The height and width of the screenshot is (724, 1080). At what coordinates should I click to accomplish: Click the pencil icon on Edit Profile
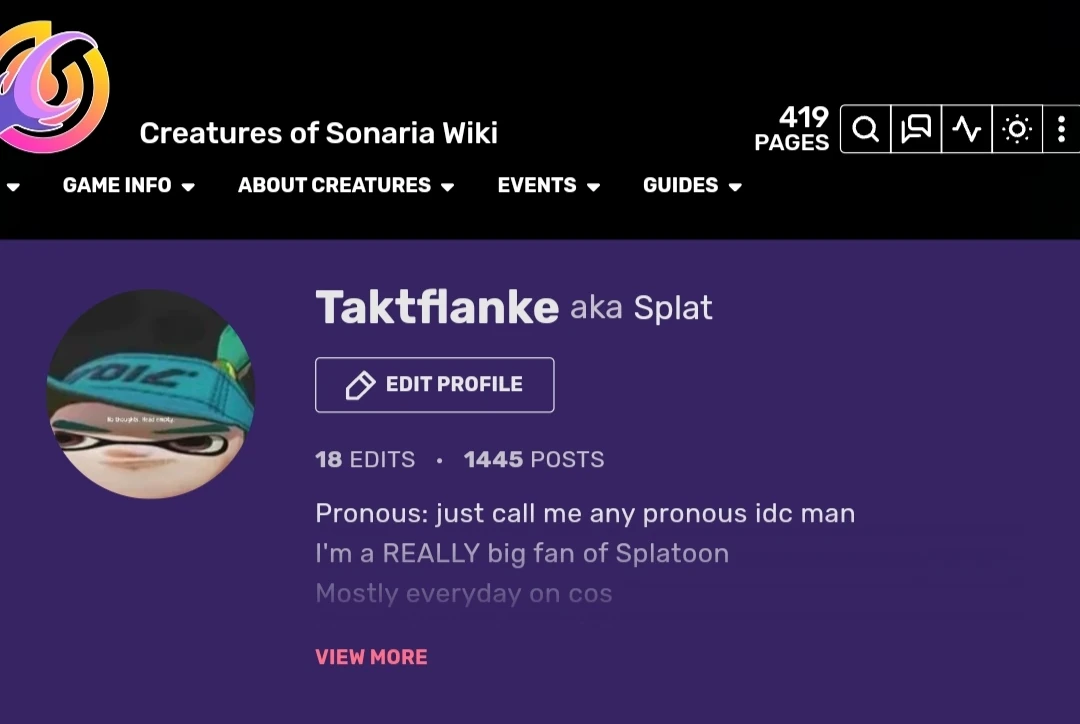[360, 385]
